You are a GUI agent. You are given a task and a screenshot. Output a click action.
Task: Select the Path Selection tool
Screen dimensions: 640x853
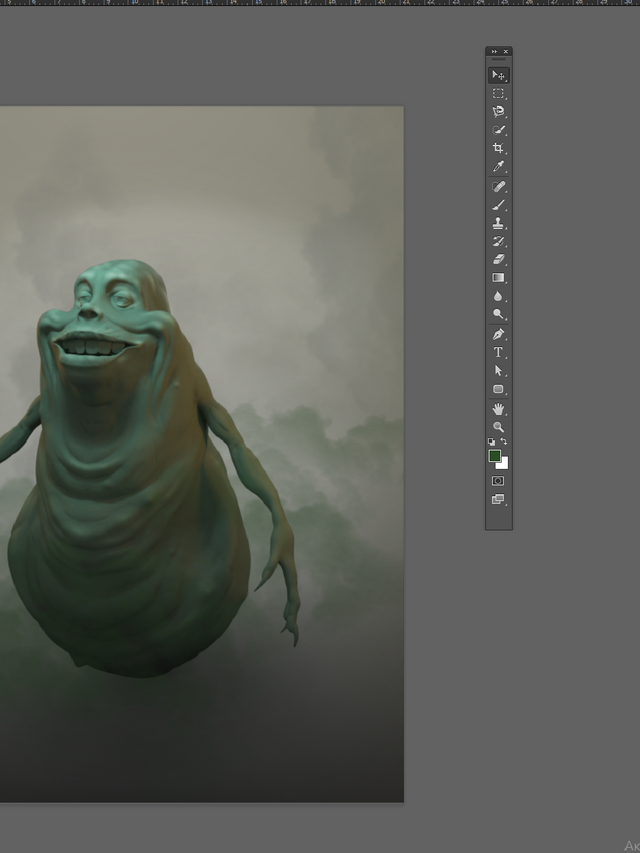click(499, 370)
